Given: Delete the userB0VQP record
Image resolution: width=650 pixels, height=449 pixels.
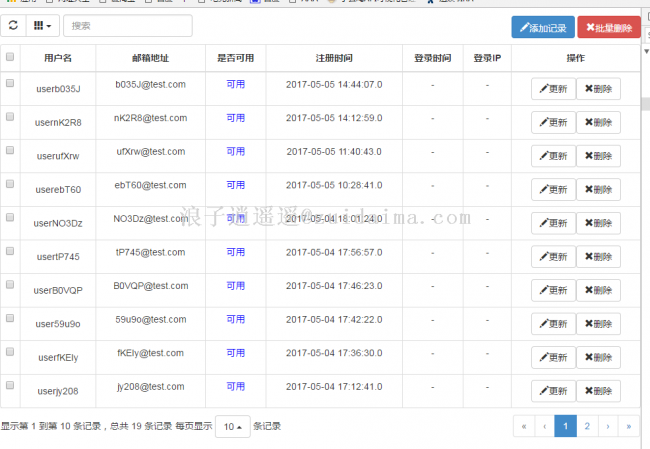Looking at the screenshot, I should [x=598, y=291].
